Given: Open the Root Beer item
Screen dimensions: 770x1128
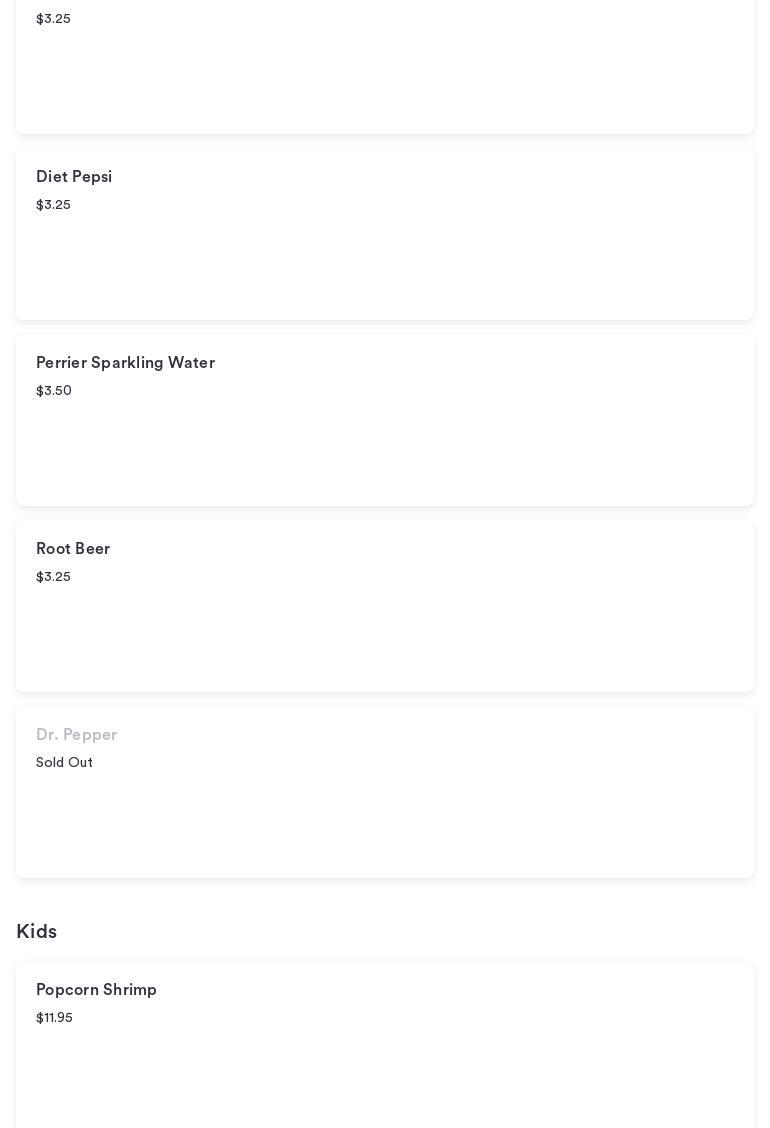Looking at the screenshot, I should (73, 549).
